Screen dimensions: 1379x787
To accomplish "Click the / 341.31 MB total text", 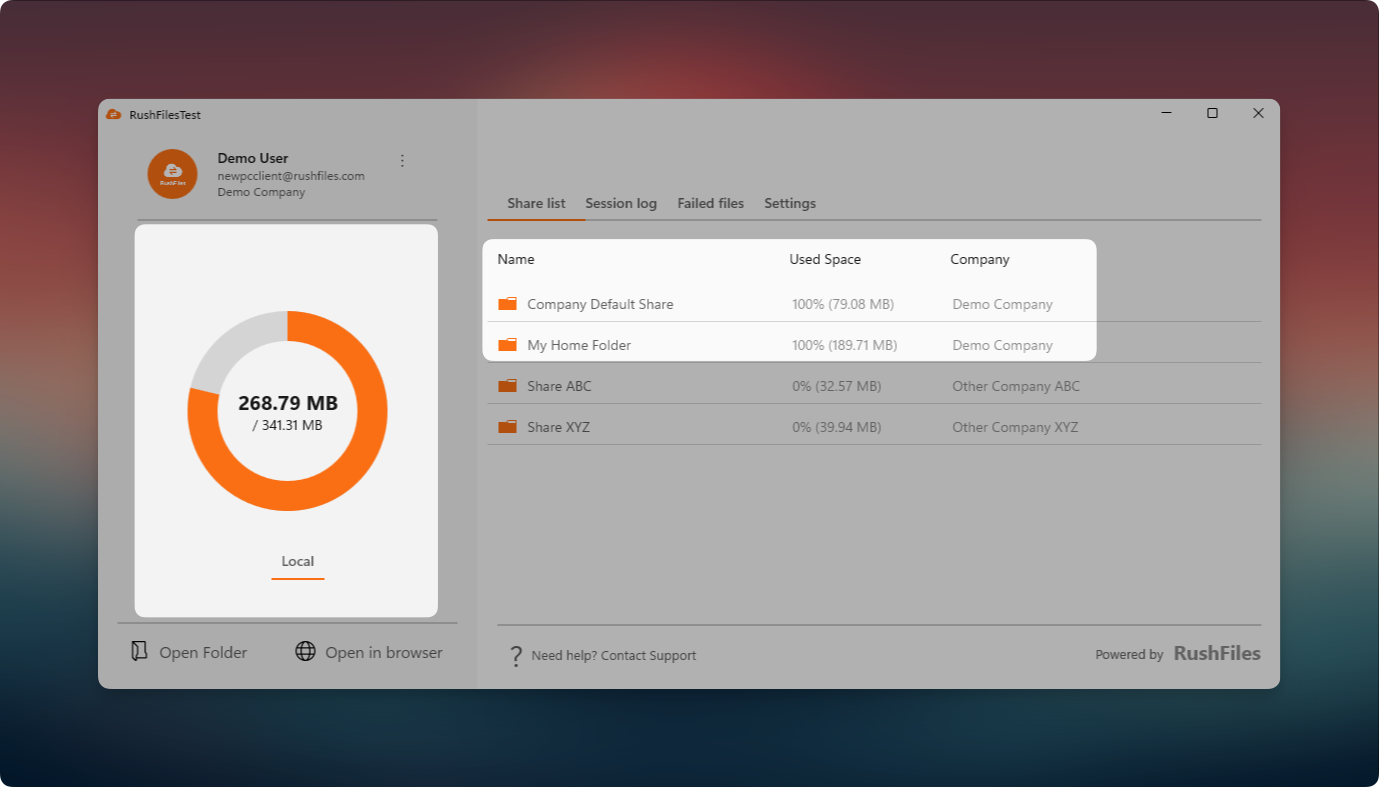I will point(288,425).
